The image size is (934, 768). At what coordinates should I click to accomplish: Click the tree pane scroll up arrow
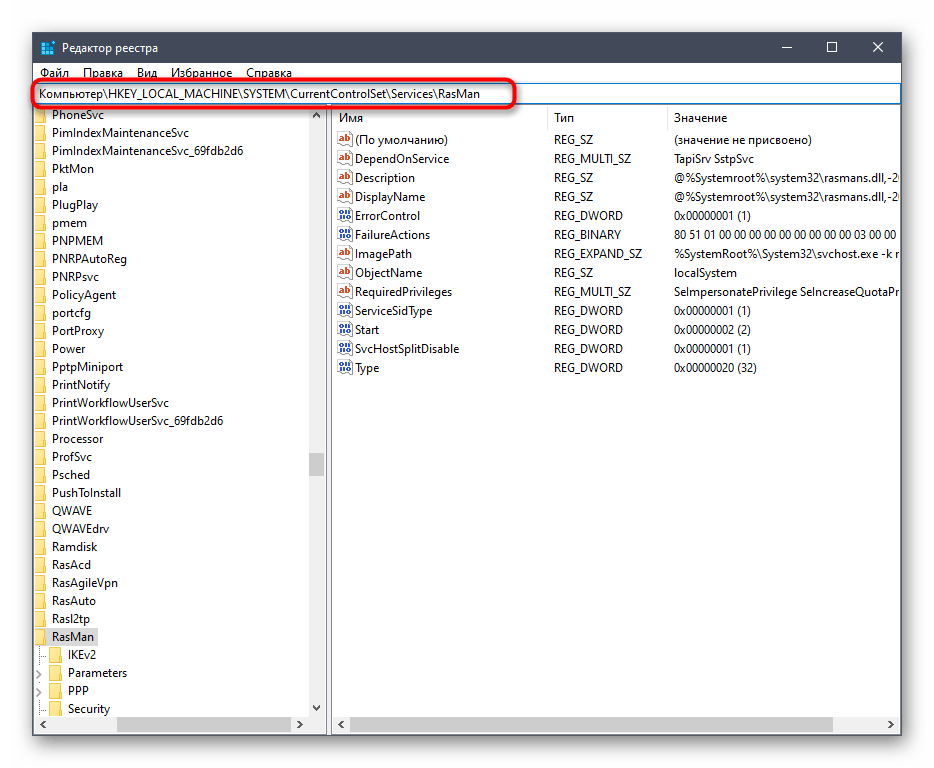click(x=317, y=115)
